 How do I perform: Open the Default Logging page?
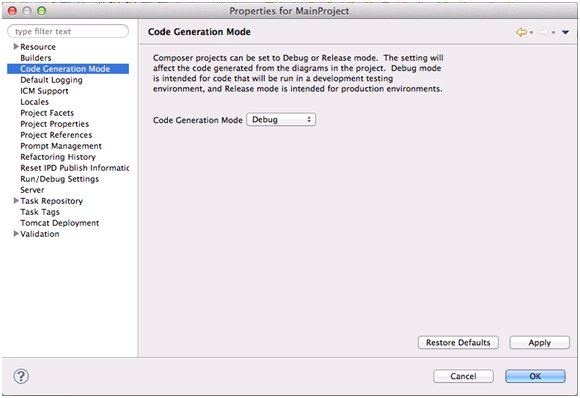click(x=51, y=80)
